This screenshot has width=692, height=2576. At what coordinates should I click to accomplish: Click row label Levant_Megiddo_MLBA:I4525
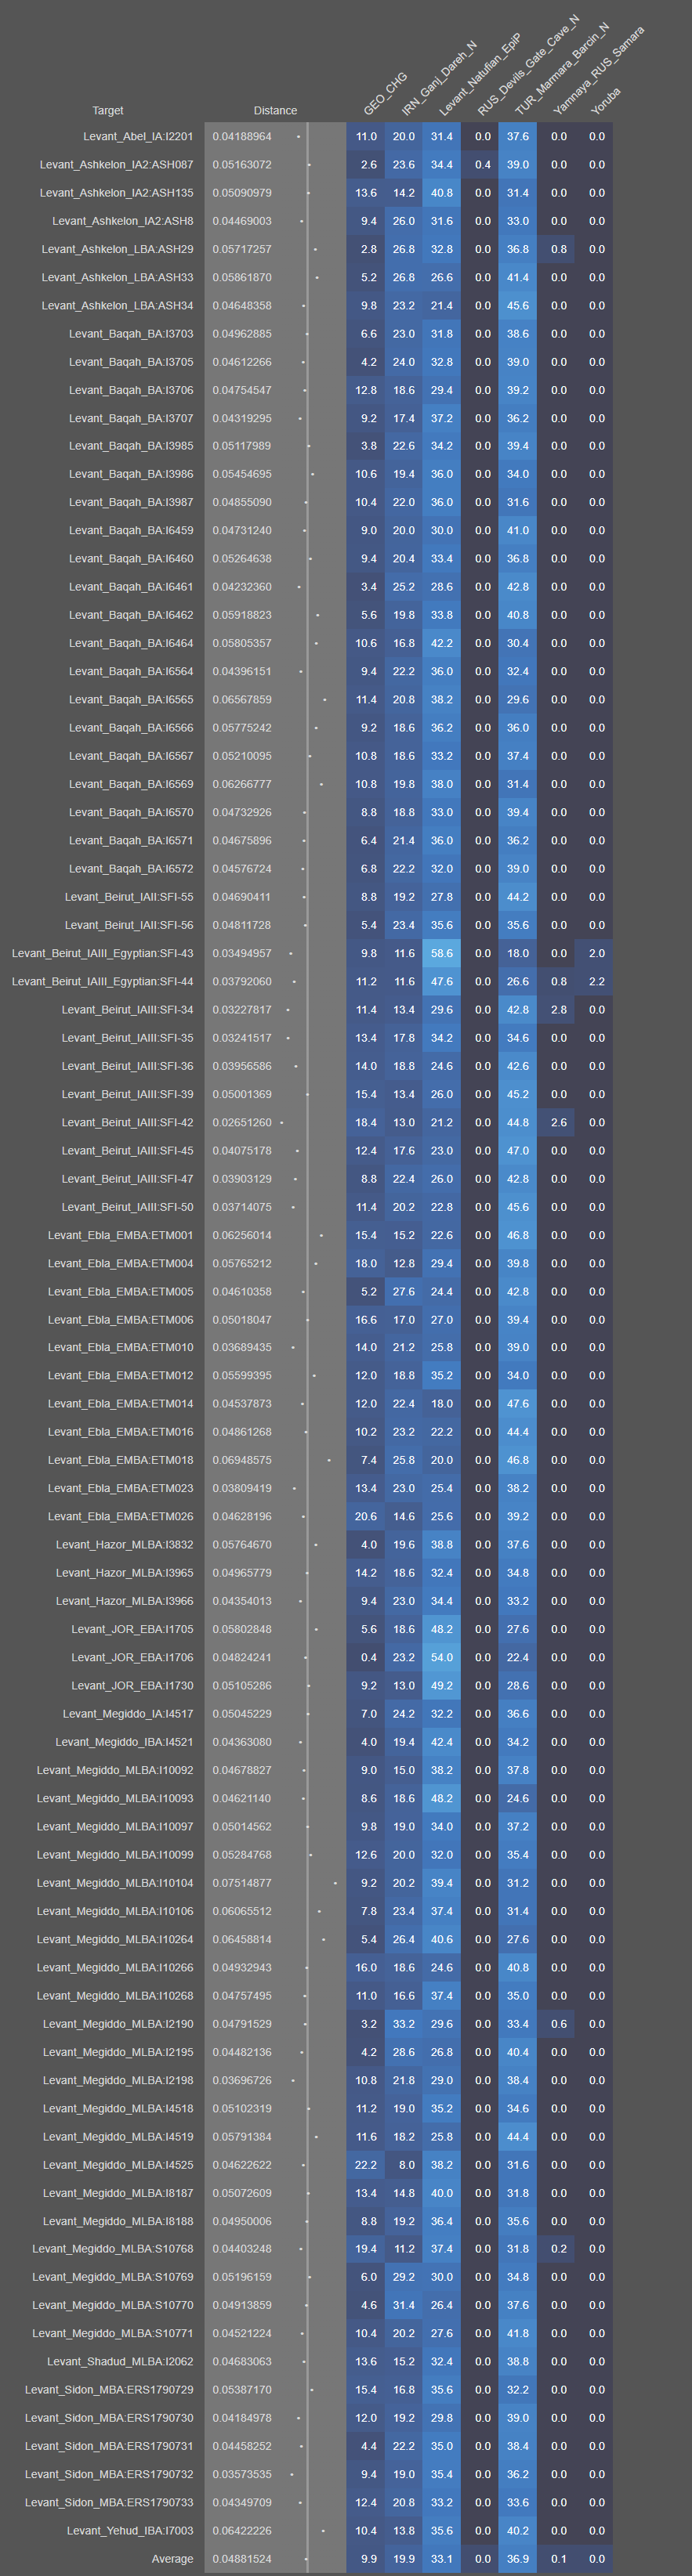tap(118, 2165)
